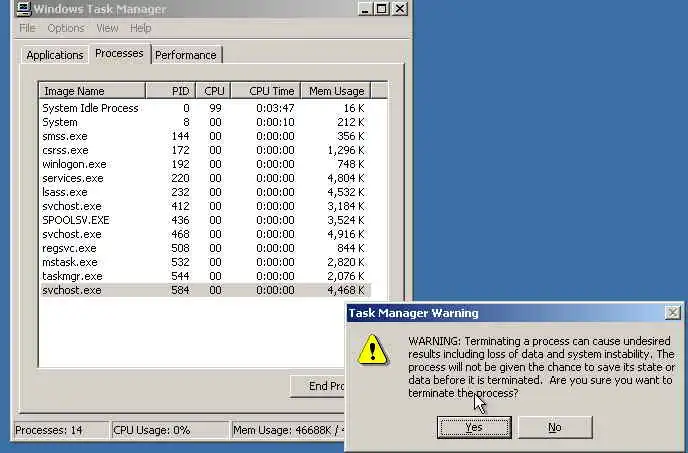Select the System Idle Process row
This screenshot has width=688, height=453.
[x=205, y=108]
